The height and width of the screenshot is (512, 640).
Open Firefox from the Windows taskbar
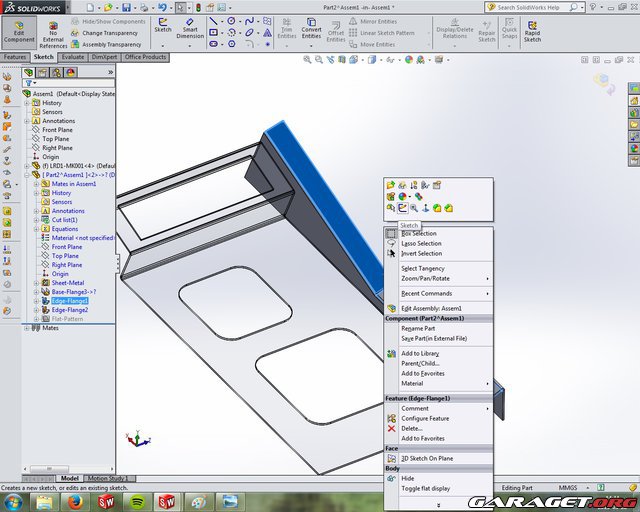(77, 501)
